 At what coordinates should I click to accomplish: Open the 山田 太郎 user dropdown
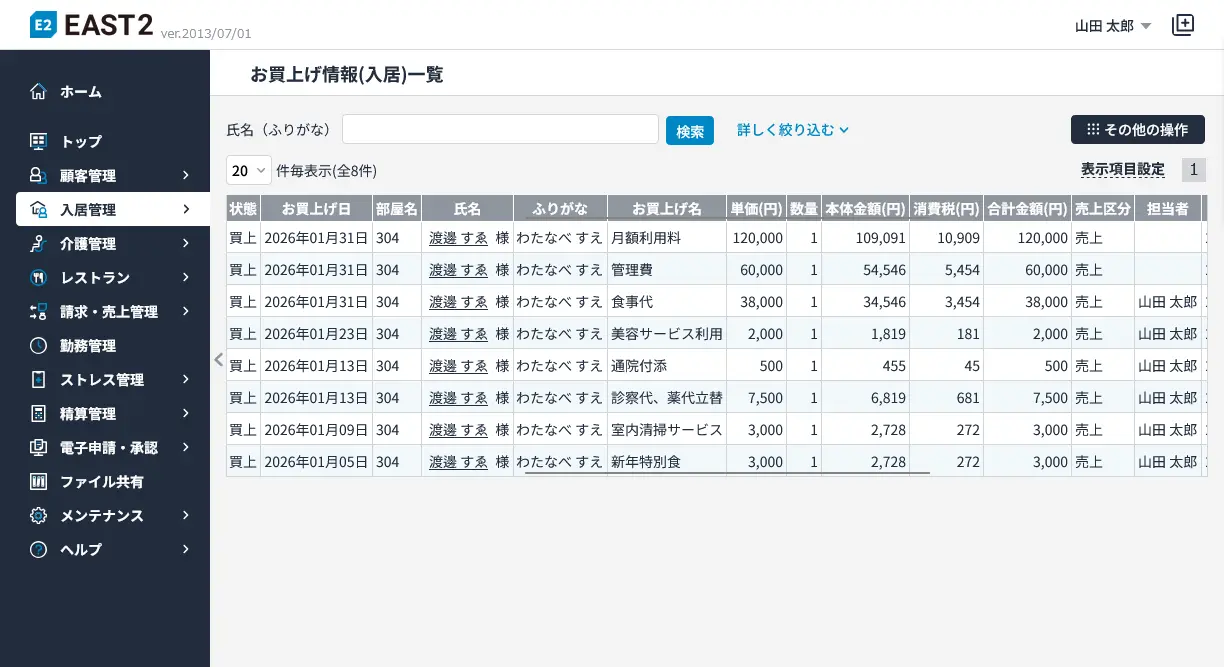point(1113,26)
